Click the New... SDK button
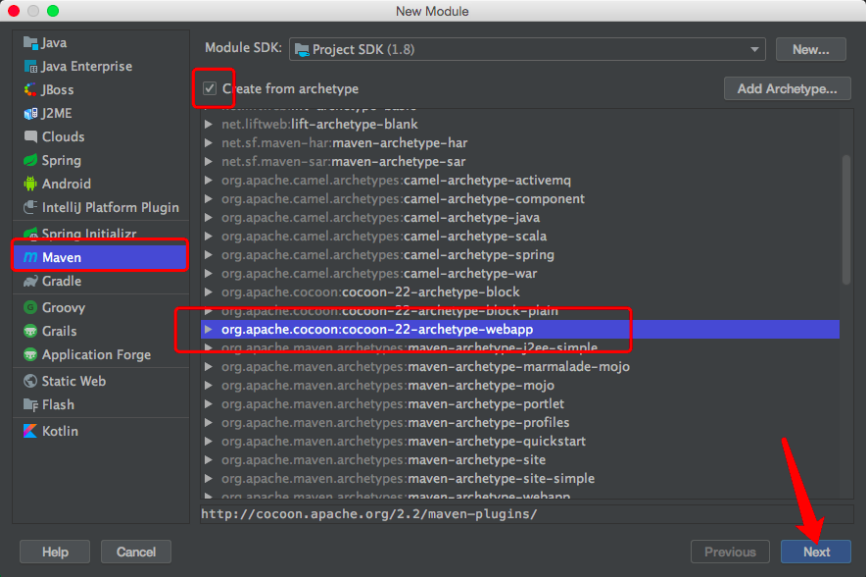Image resolution: width=866 pixels, height=577 pixels. click(x=811, y=50)
